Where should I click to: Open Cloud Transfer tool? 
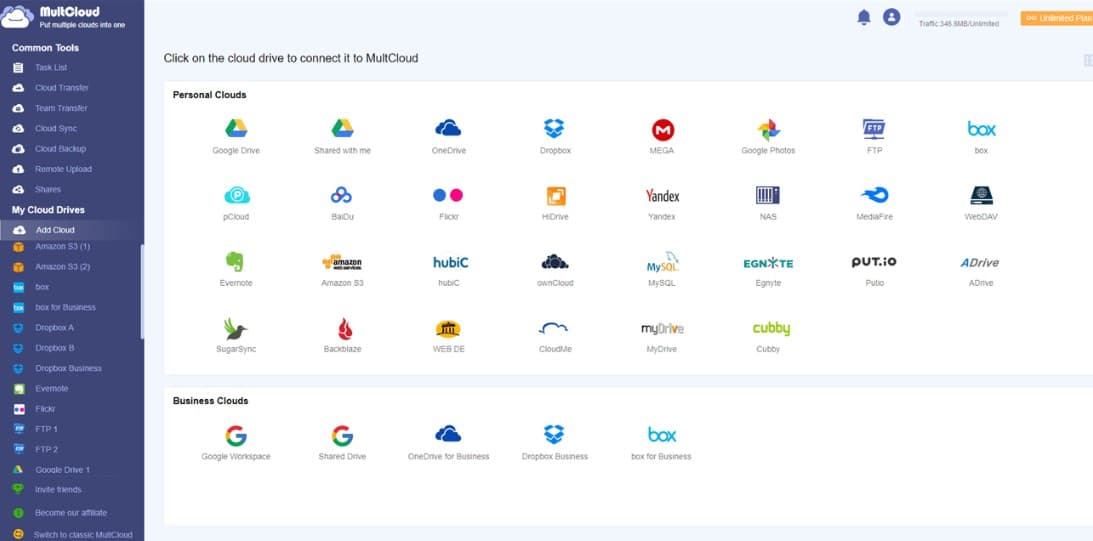[x=61, y=88]
